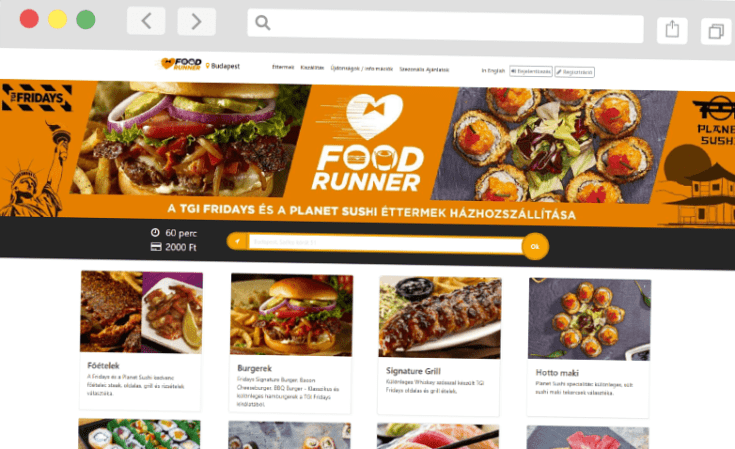Open the browser share icon

[672, 30]
